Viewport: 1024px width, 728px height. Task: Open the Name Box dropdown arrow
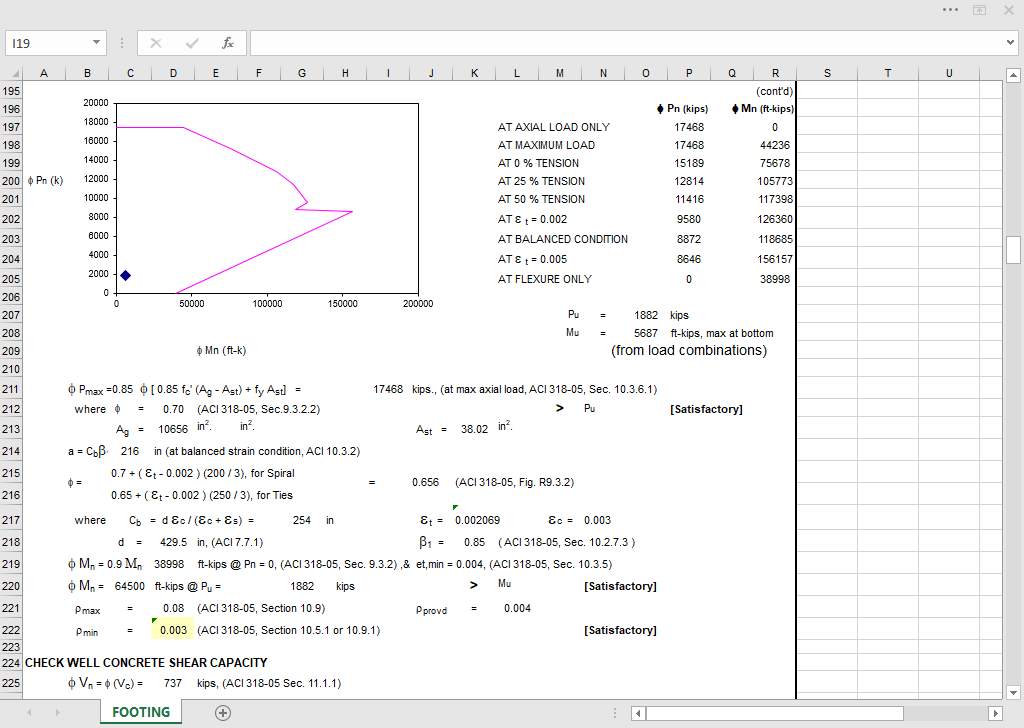[x=96, y=42]
